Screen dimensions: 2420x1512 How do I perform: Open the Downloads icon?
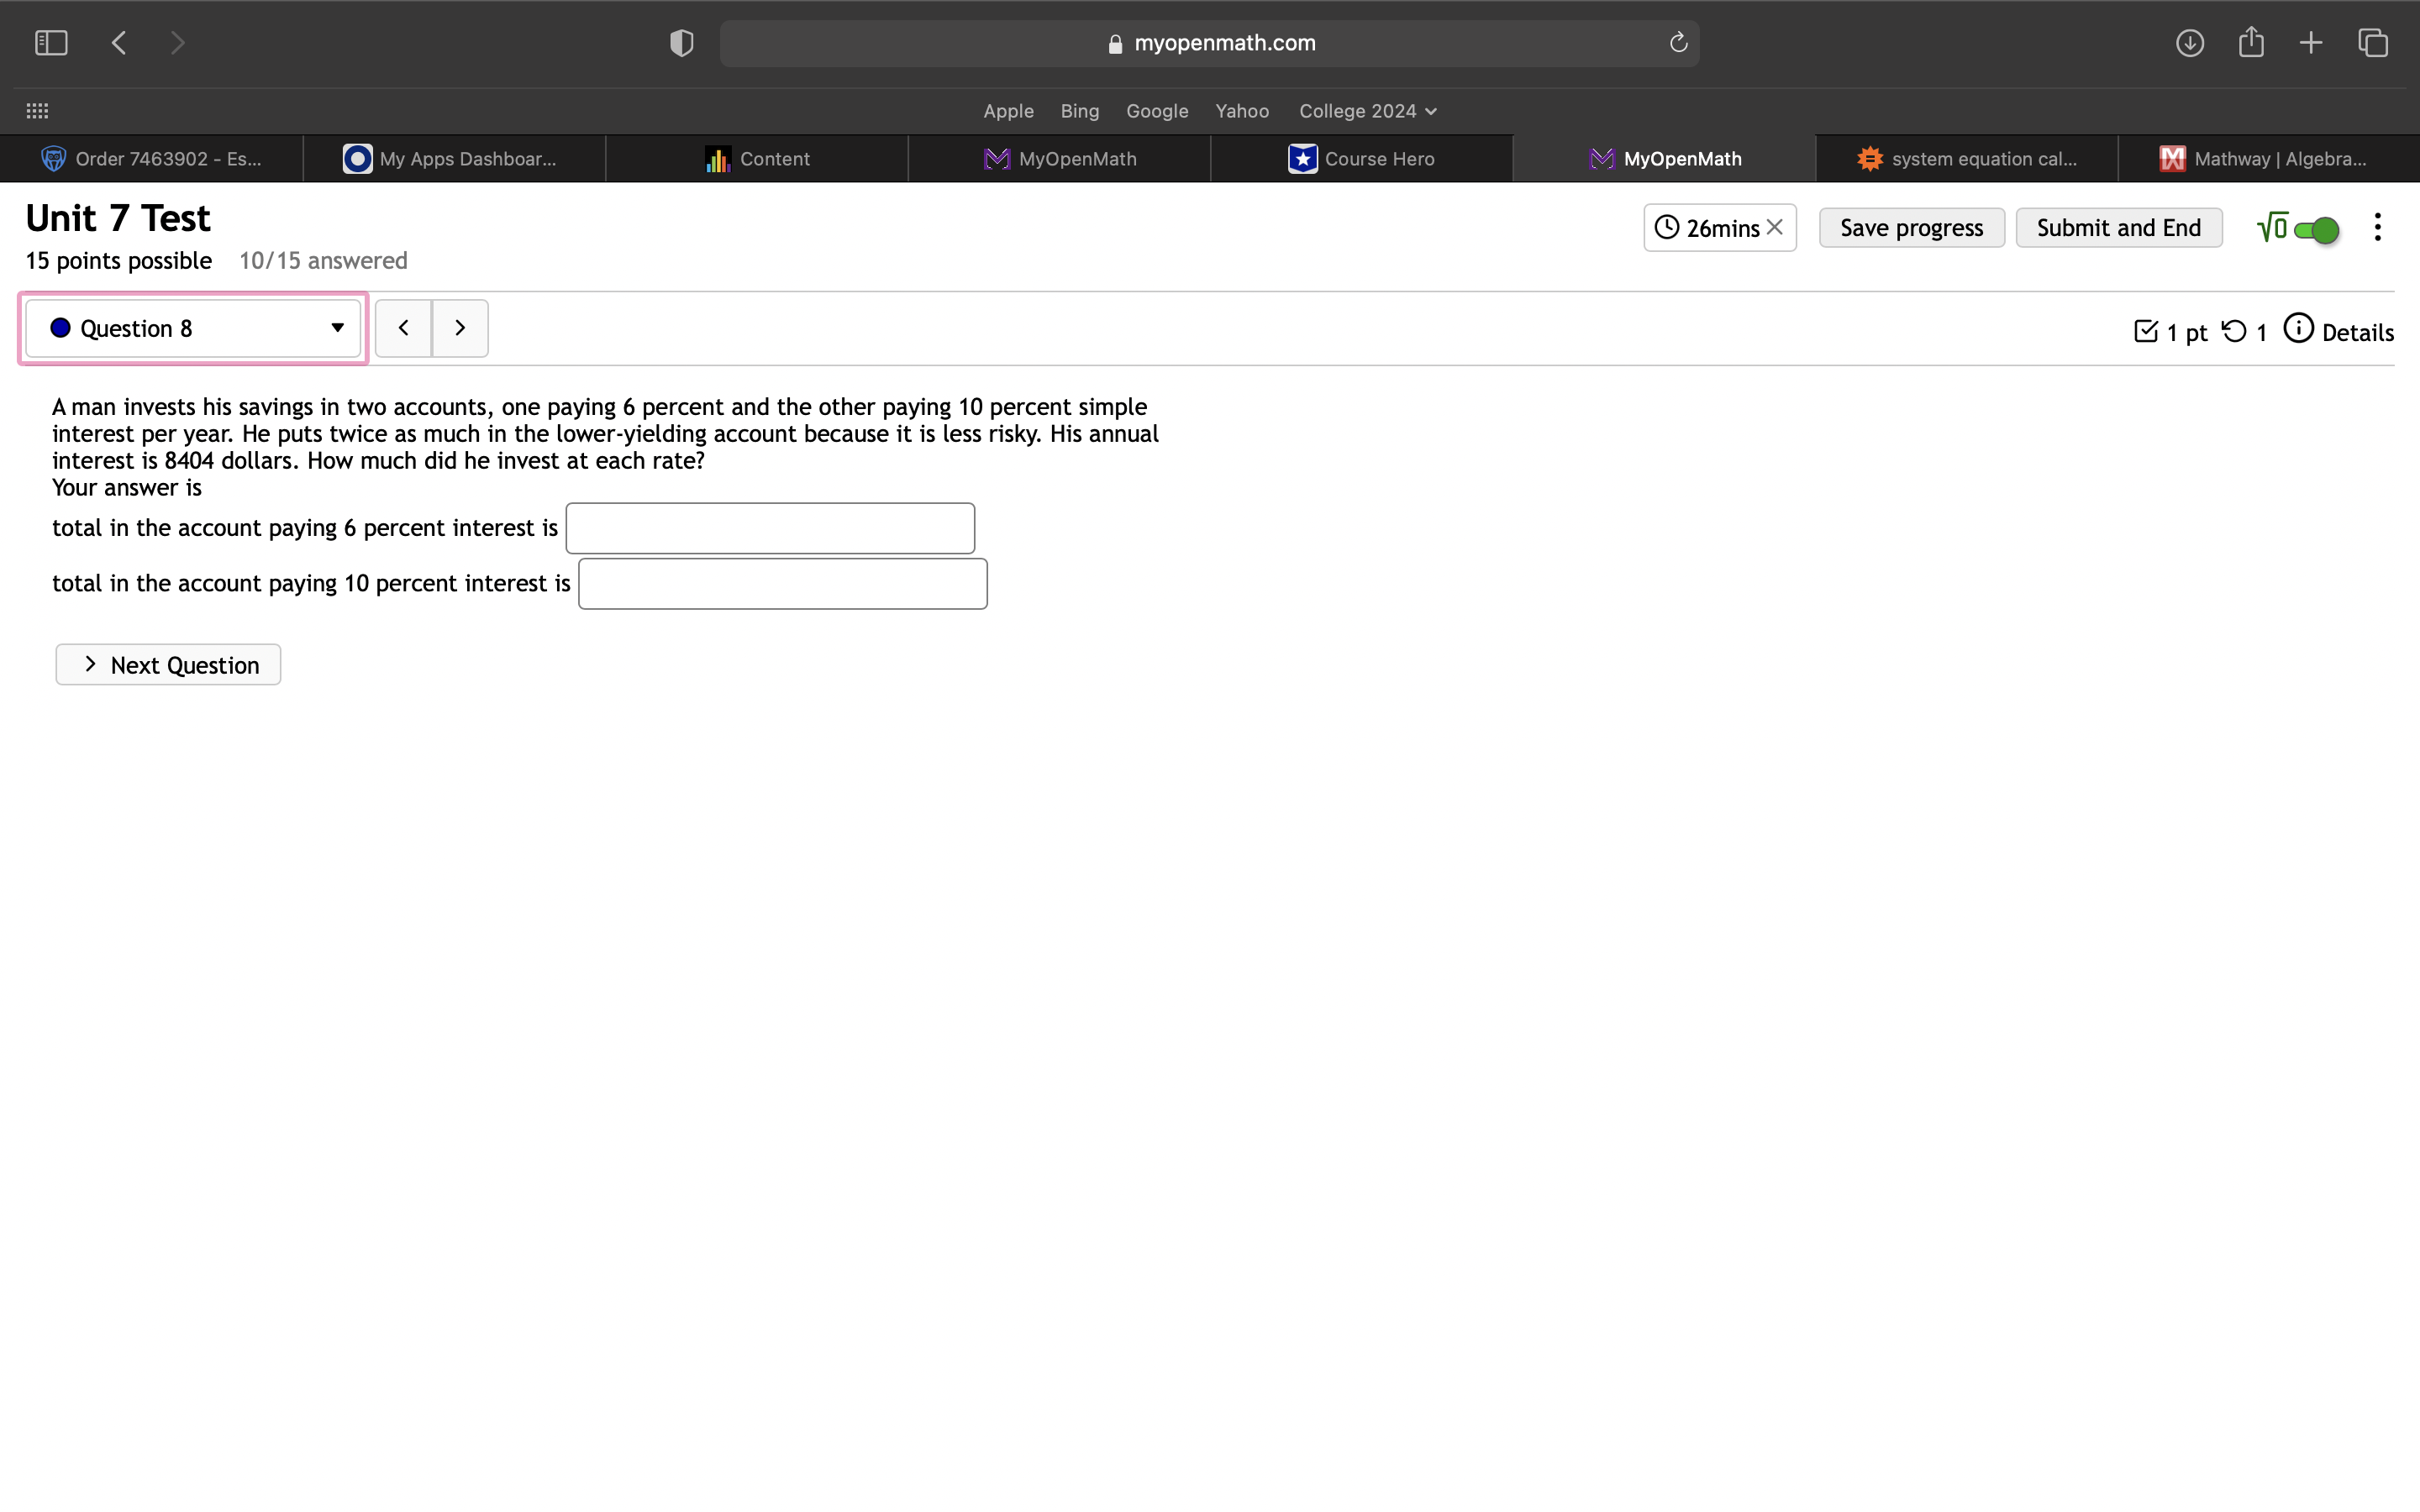(x=2189, y=42)
